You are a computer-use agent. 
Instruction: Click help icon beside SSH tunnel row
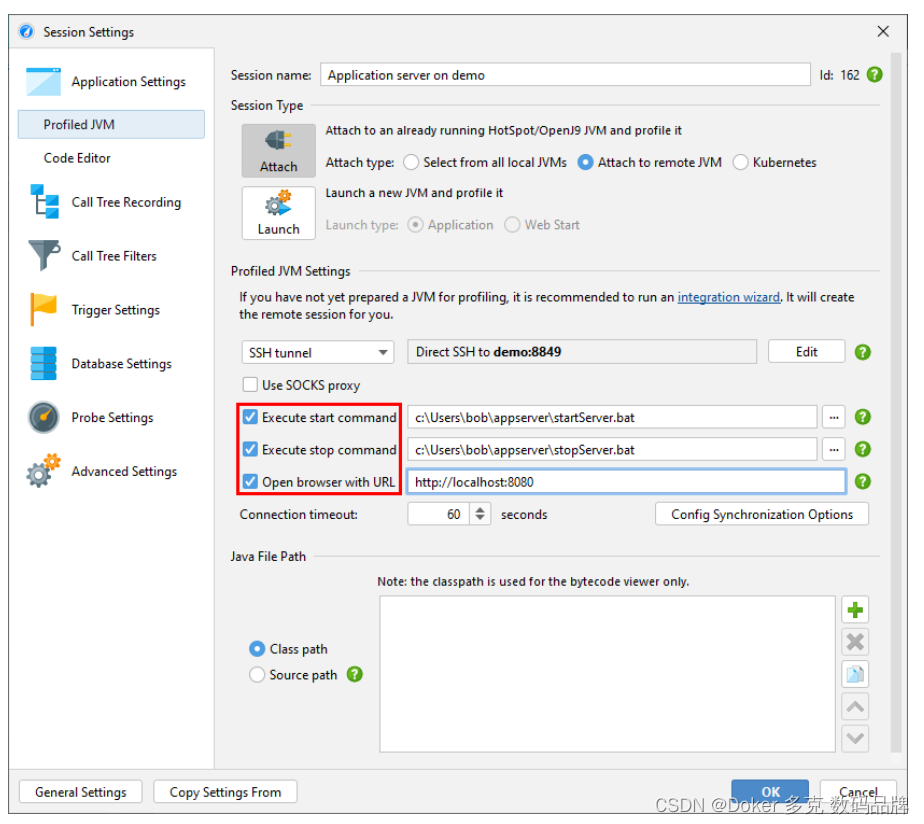coord(862,351)
